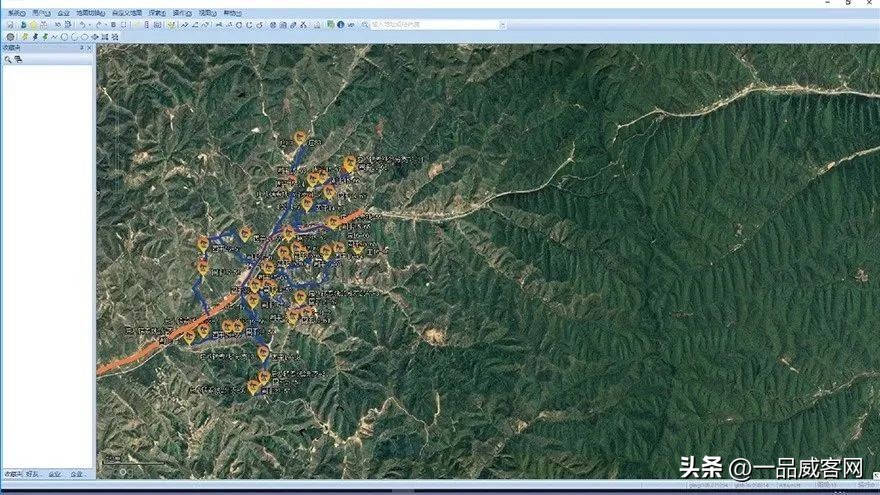Switch to the 收藏夹 tab under the side panel

12,474
